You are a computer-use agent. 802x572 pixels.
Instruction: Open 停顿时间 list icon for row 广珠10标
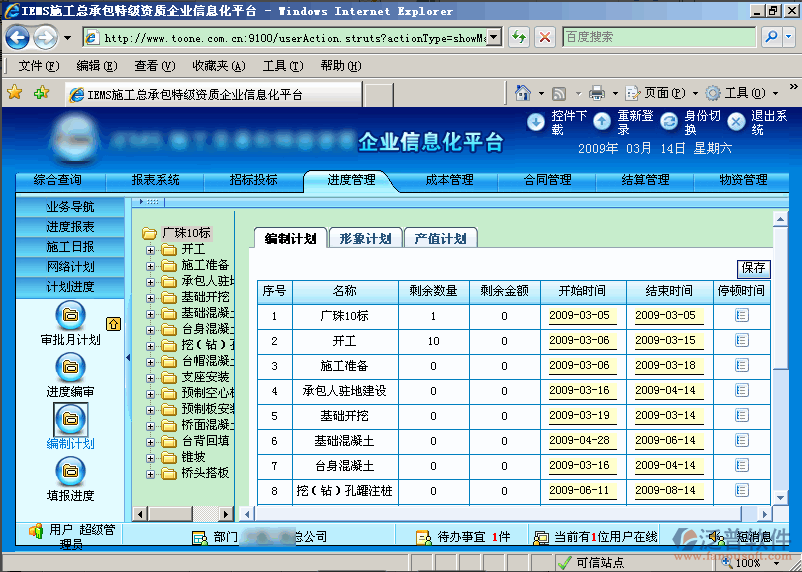741,315
